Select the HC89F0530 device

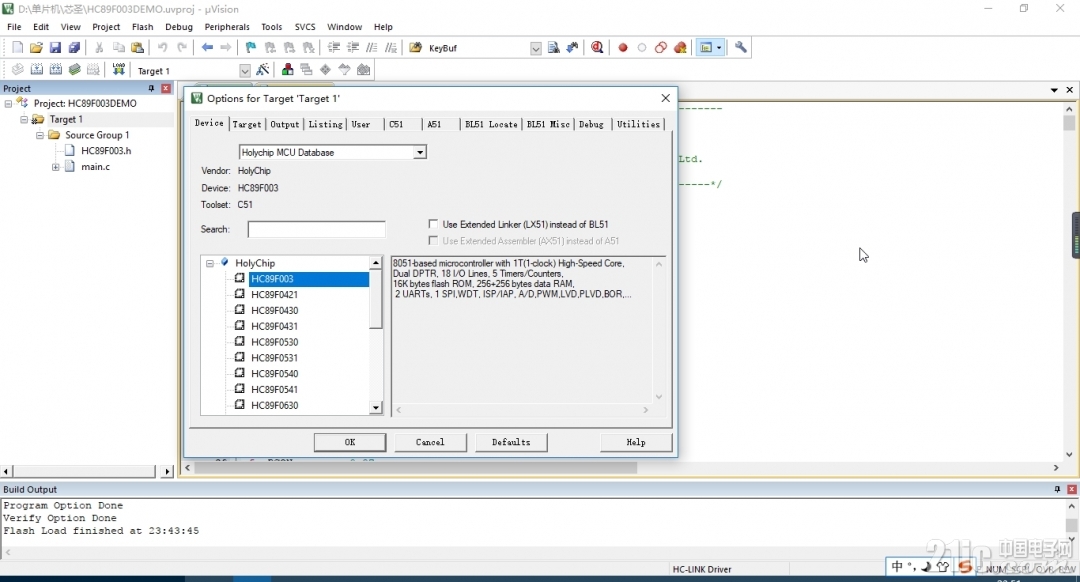[274, 342]
